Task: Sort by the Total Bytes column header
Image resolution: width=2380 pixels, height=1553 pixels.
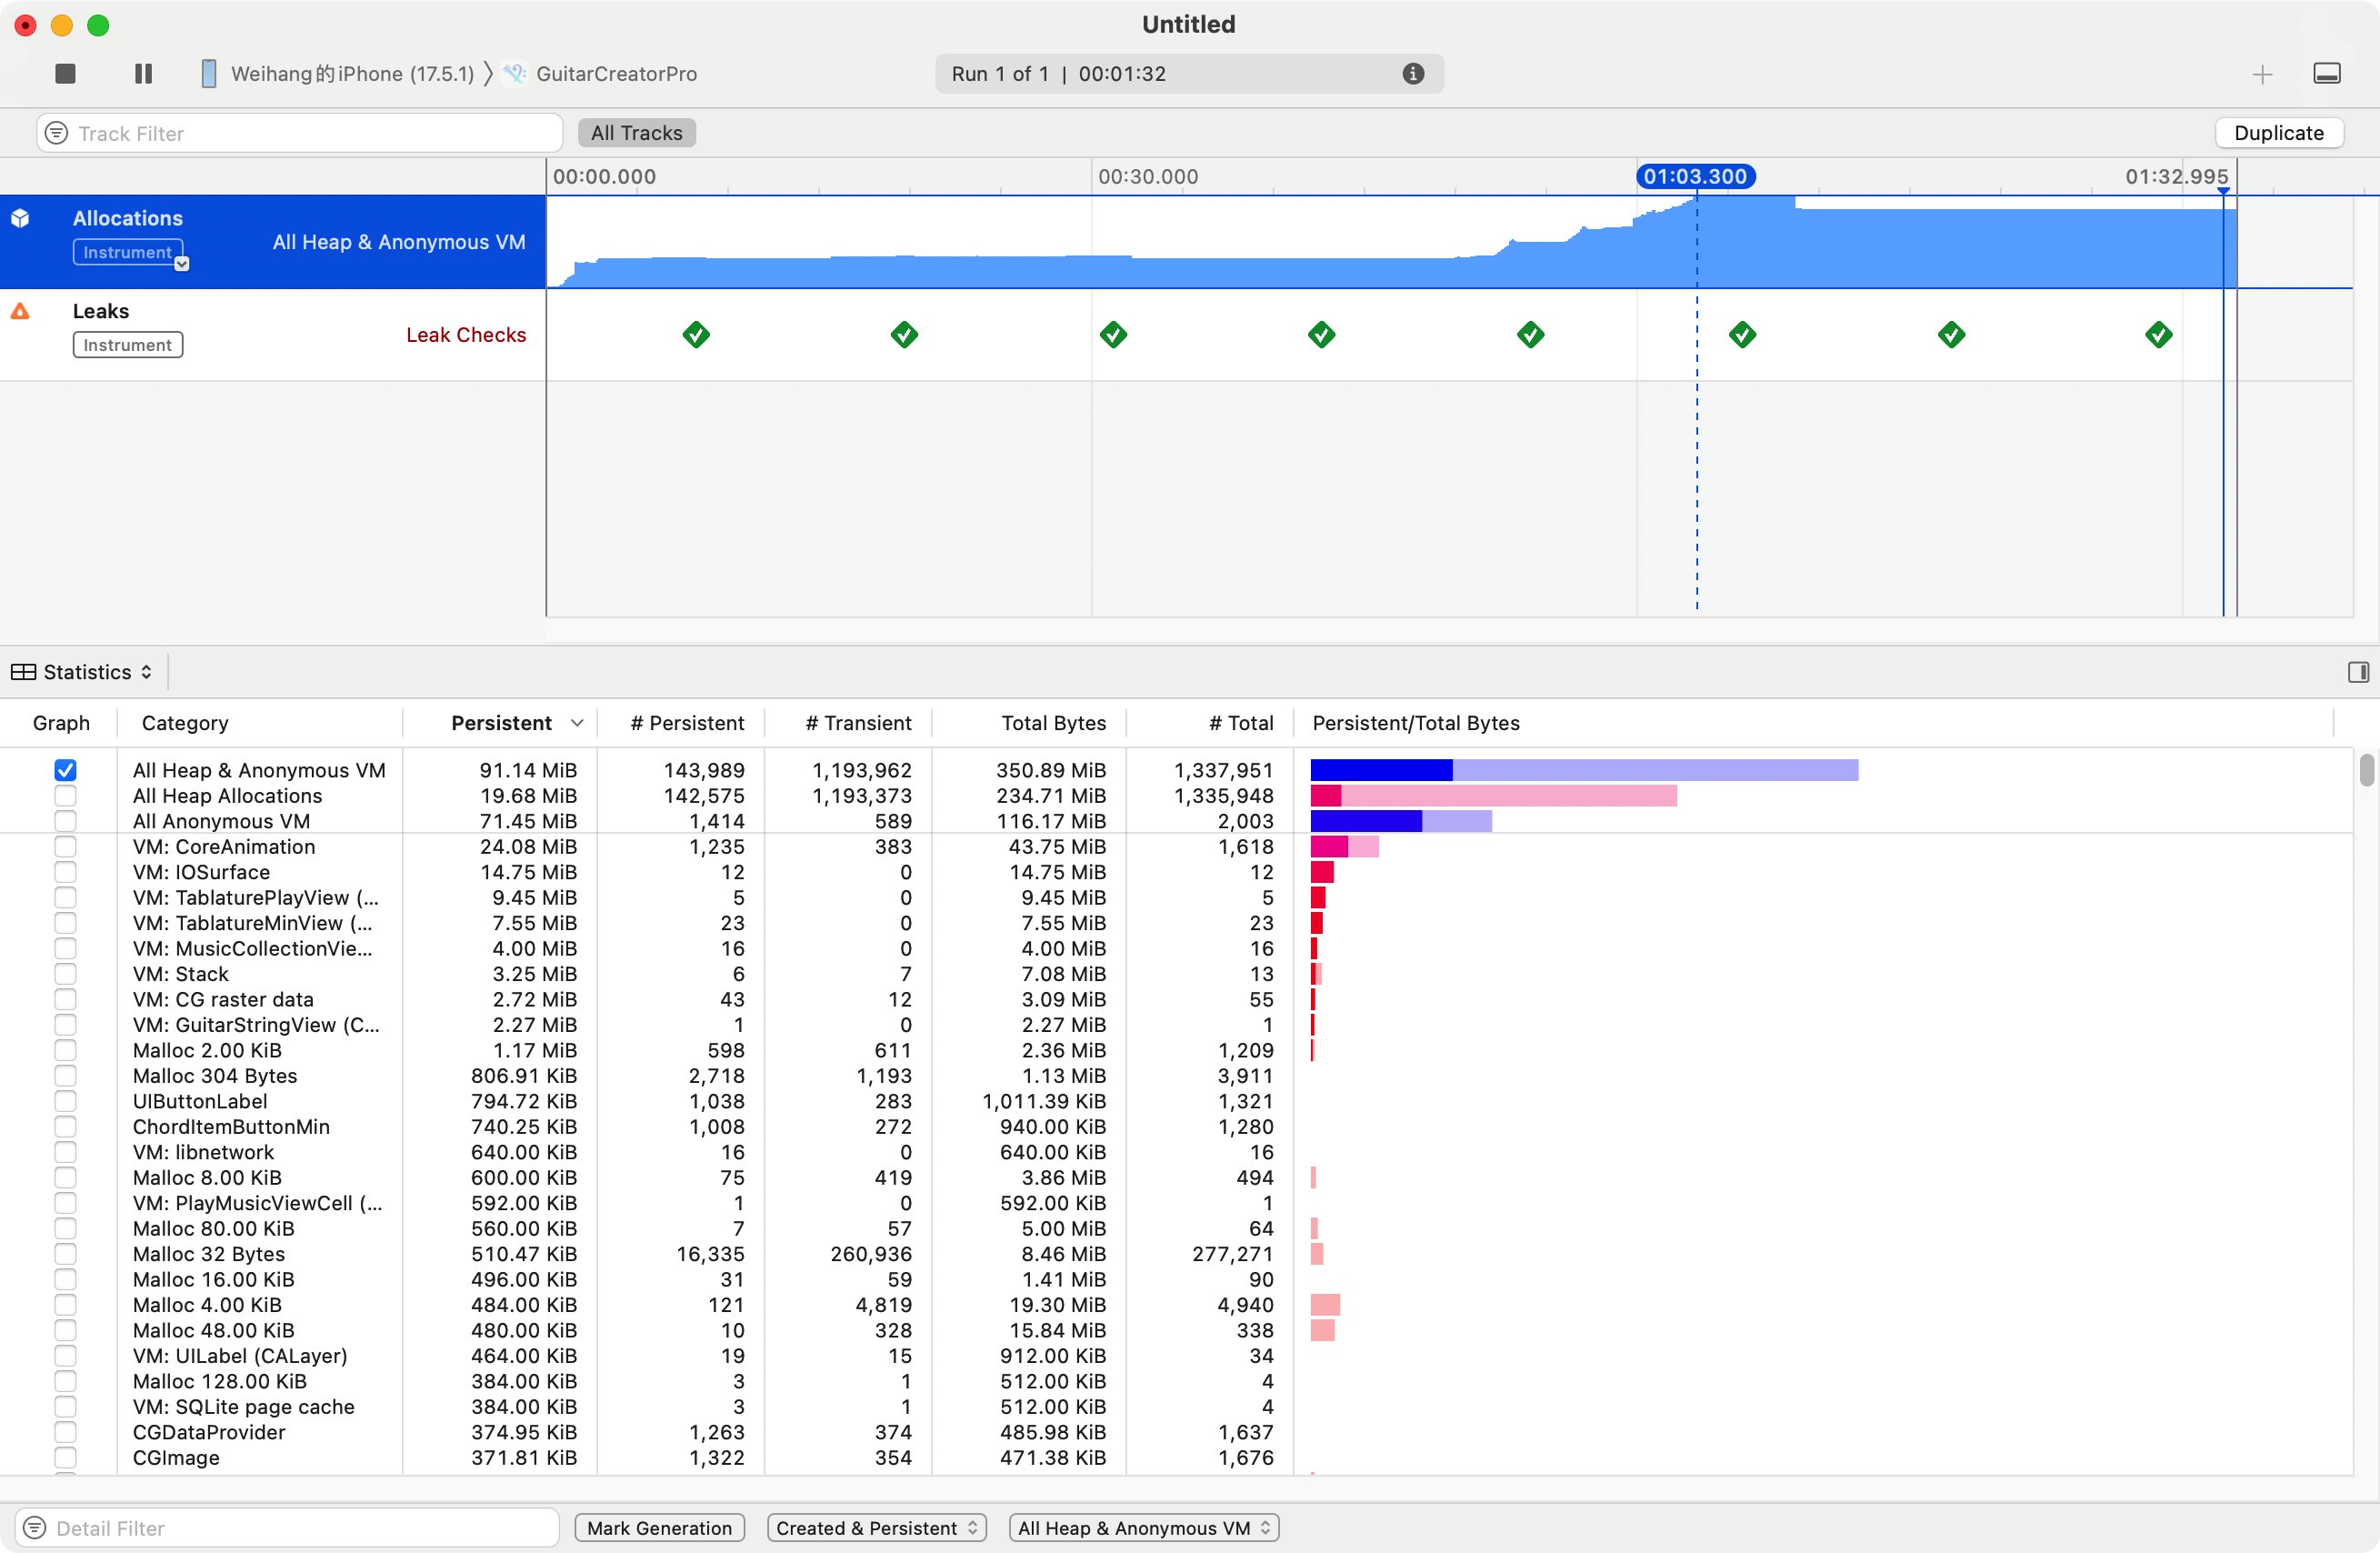Action: coord(1053,723)
